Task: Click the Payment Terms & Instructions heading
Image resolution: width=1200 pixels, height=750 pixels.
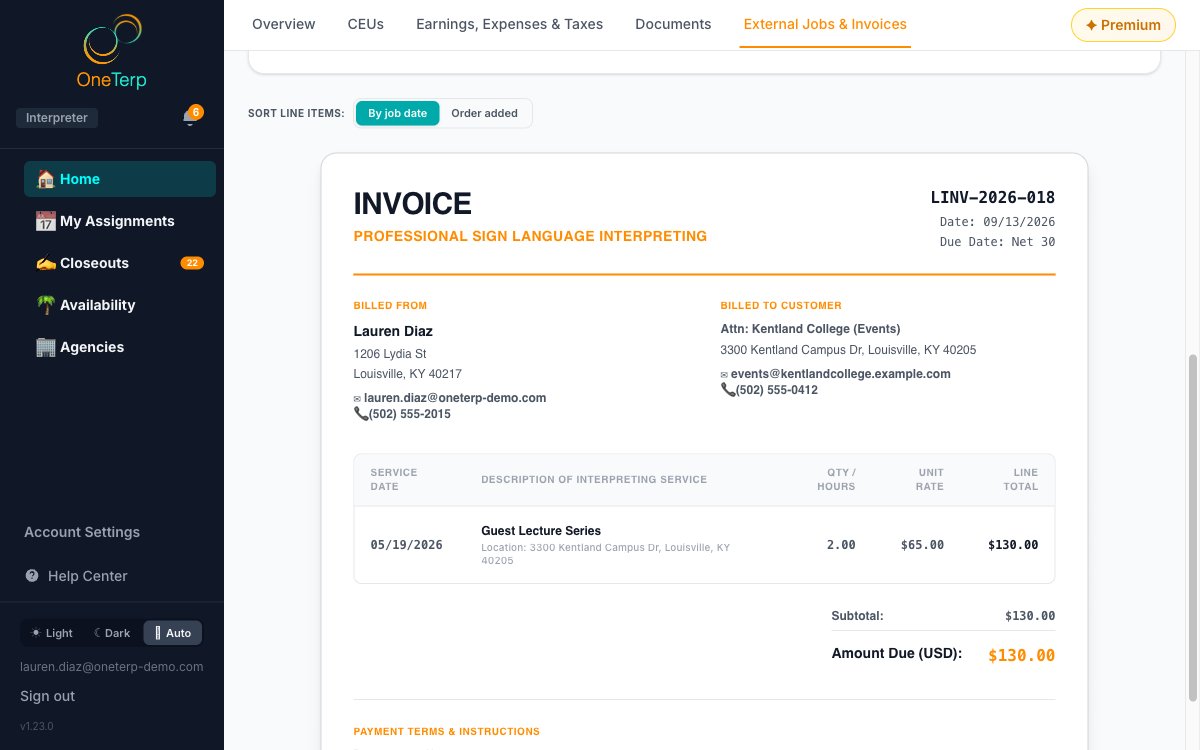Action: coord(447,732)
